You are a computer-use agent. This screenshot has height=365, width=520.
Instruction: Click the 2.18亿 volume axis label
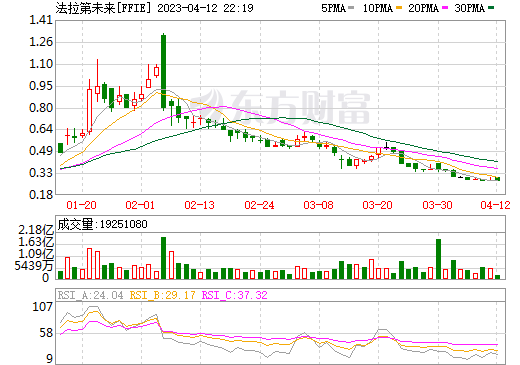(36, 230)
